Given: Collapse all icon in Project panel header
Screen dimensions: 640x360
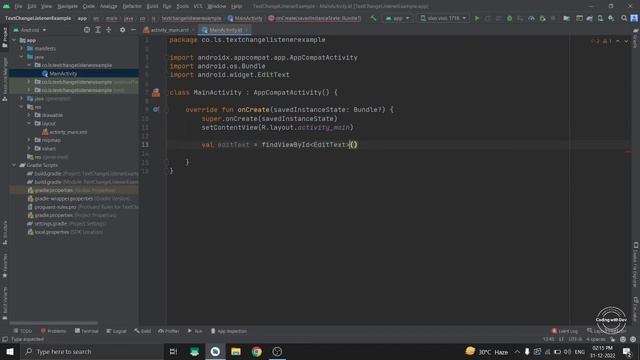Looking at the screenshot, I should tap(109, 30).
